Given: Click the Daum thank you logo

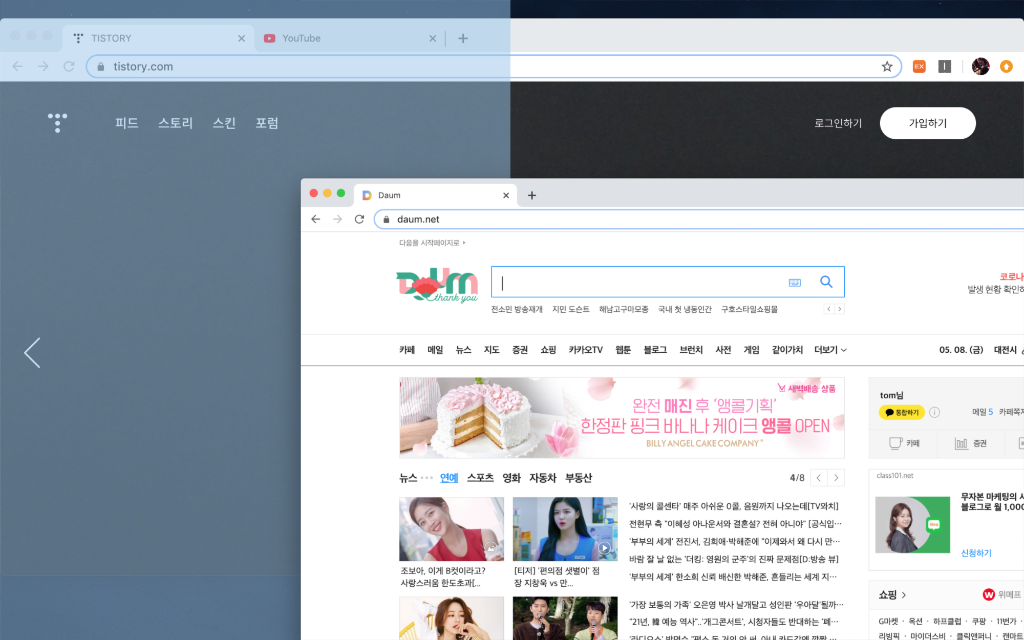Looking at the screenshot, I should click(x=437, y=286).
